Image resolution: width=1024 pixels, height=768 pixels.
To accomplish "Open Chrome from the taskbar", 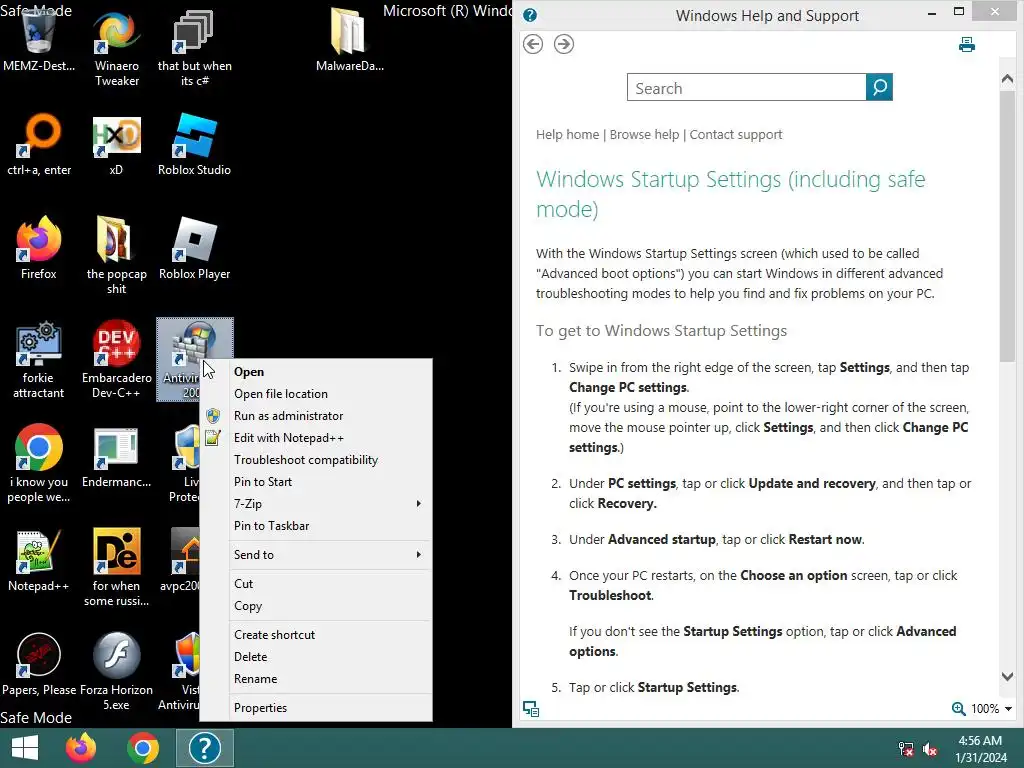I will pos(143,748).
